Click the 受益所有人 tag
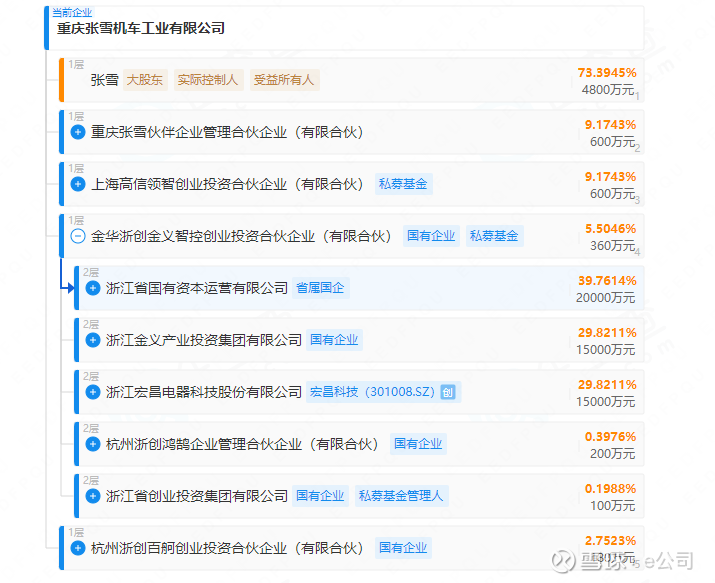Viewport: 715px width, 583px height. pos(284,80)
